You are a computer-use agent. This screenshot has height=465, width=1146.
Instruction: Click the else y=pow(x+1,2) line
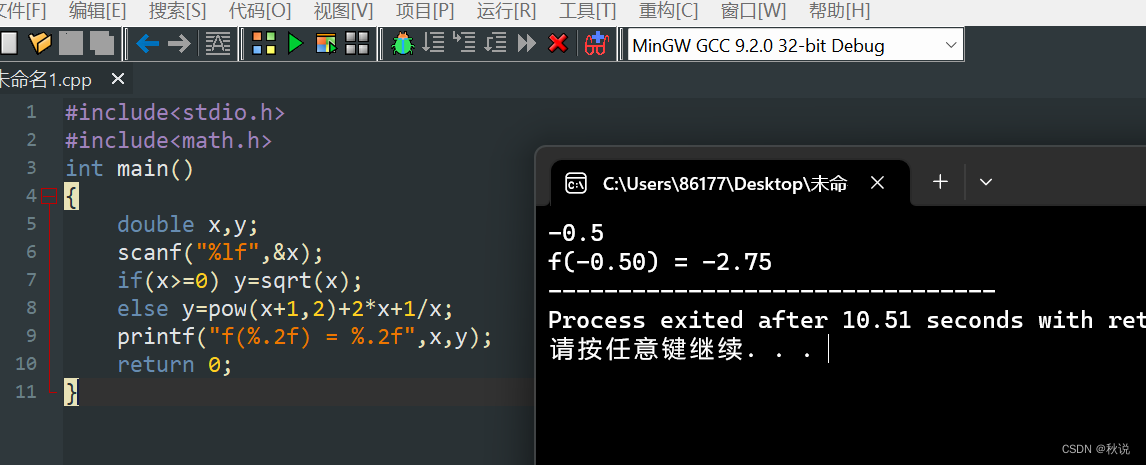click(285, 309)
